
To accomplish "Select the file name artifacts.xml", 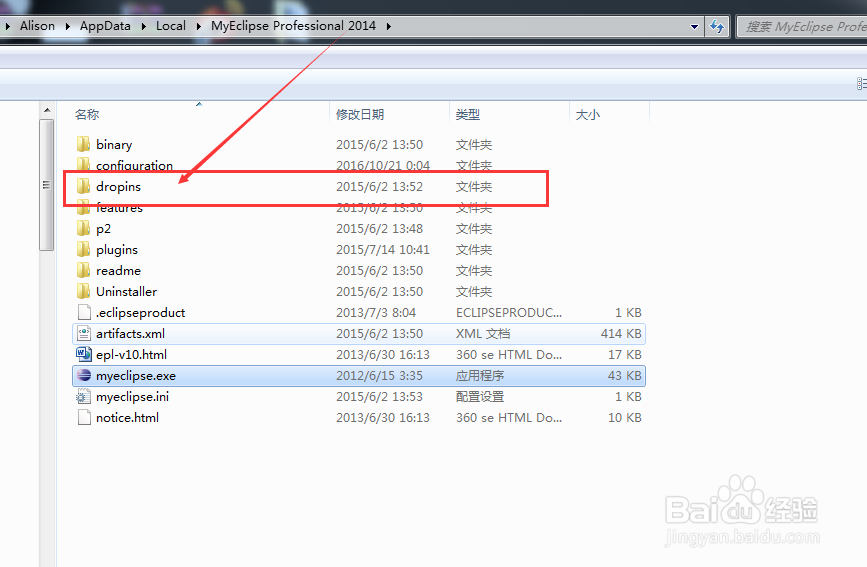I will (x=130, y=334).
